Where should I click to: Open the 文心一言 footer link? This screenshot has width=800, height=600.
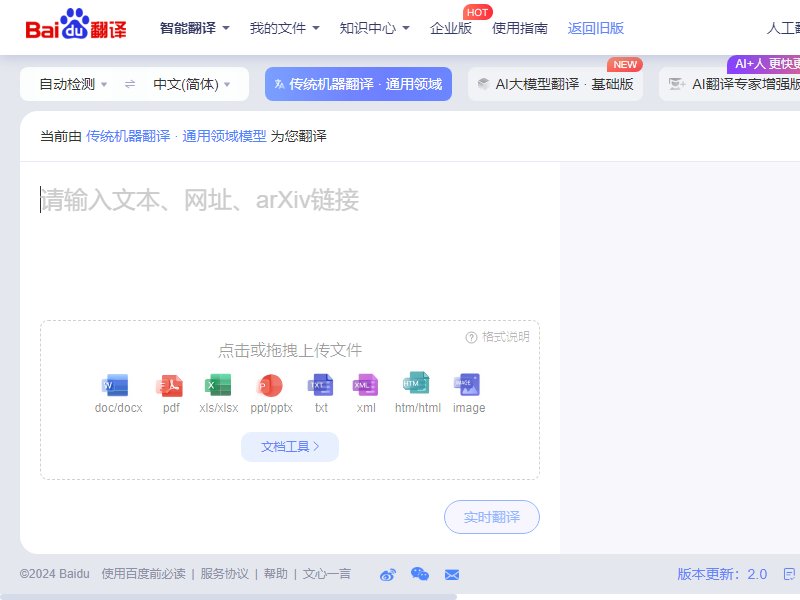[327, 574]
